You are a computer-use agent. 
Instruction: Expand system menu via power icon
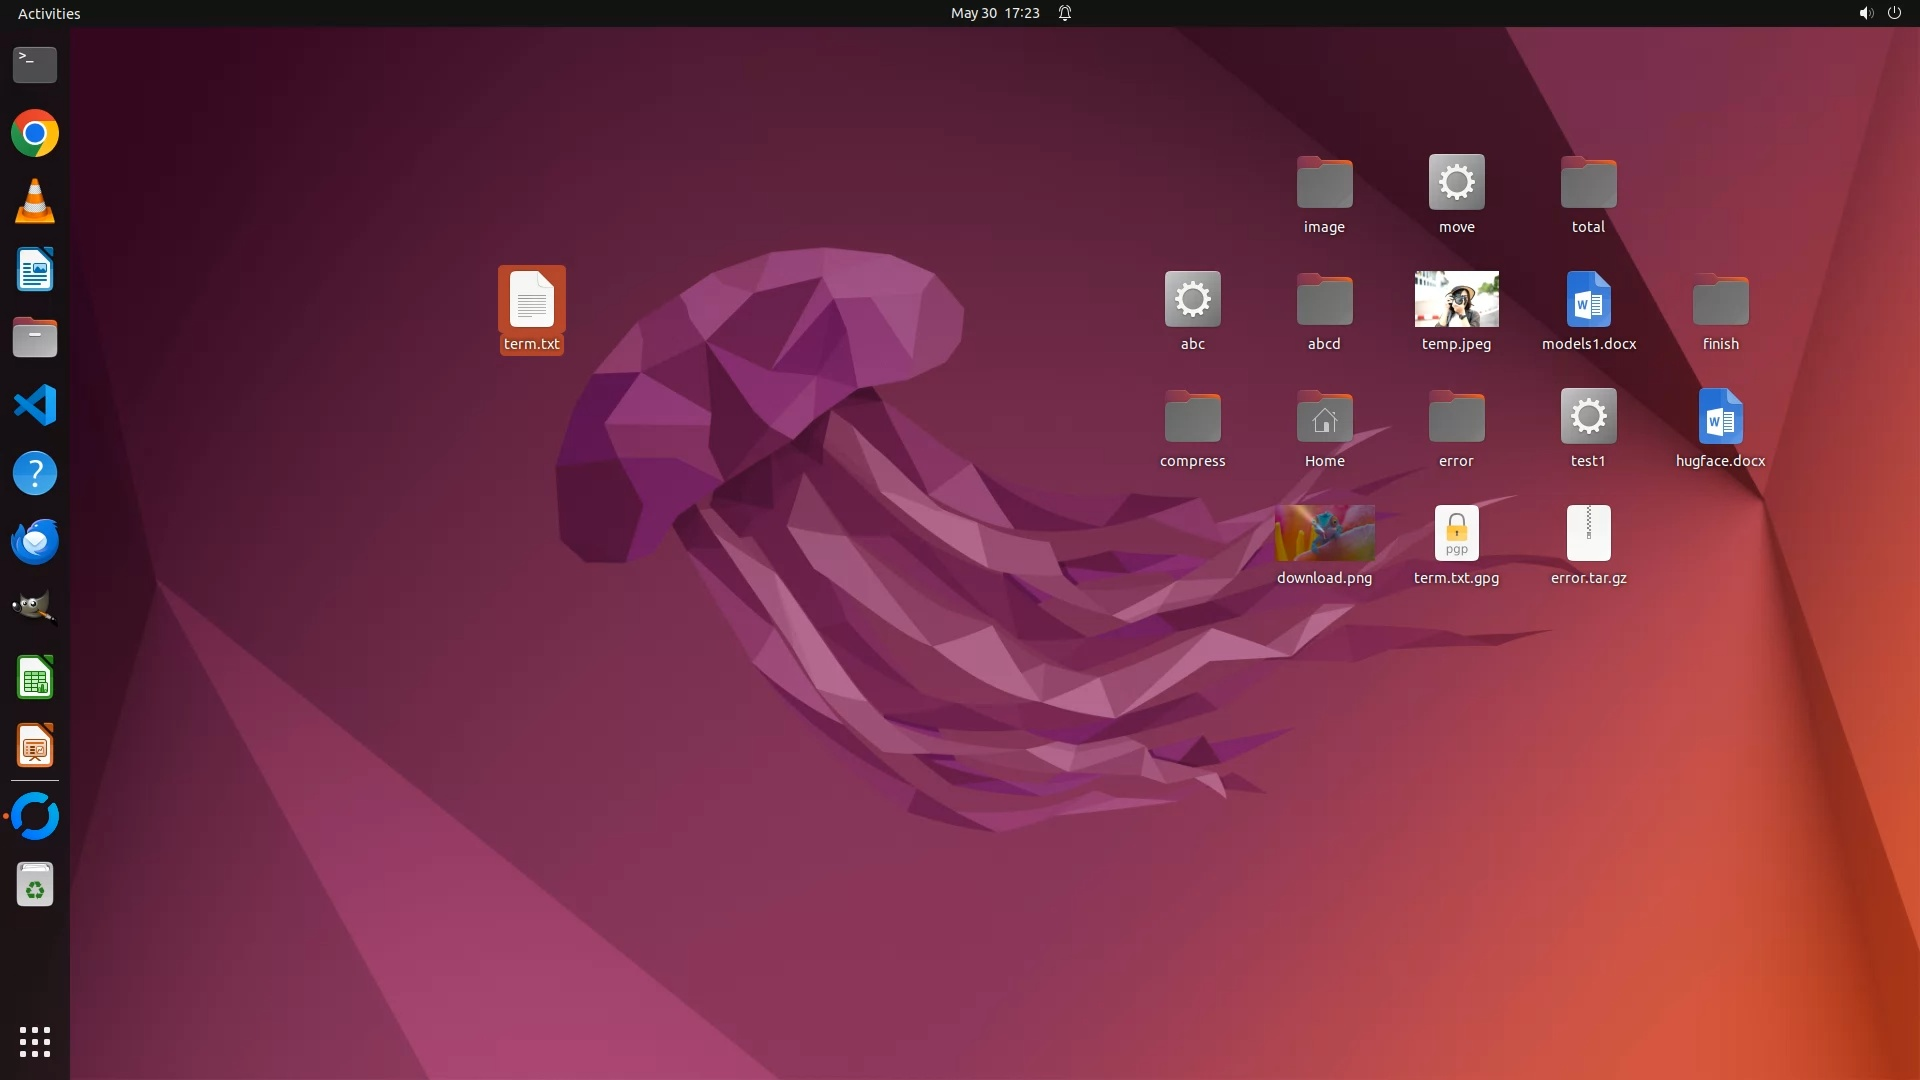1894,13
